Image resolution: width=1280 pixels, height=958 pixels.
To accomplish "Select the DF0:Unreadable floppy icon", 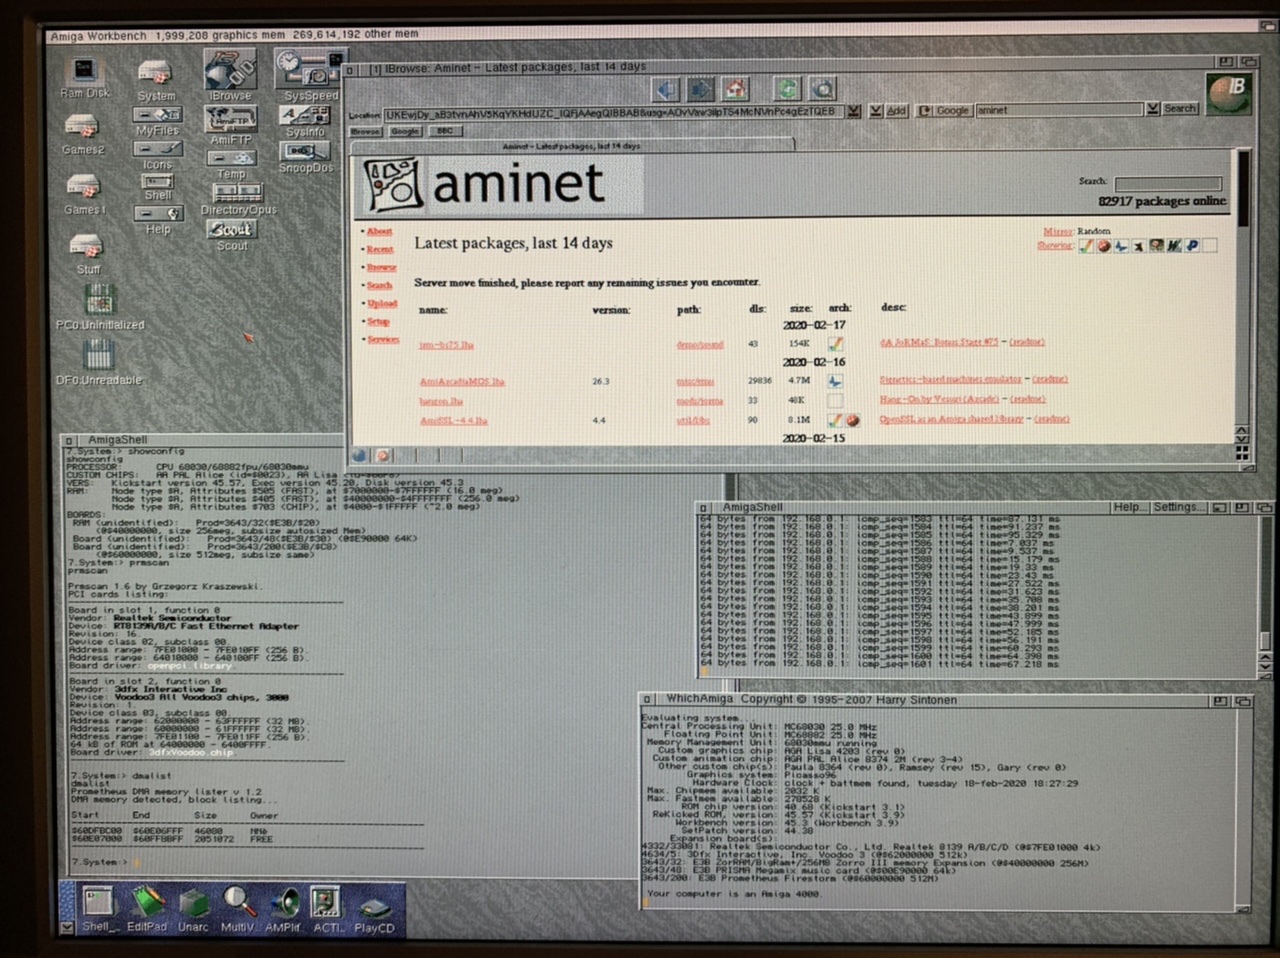I will pyautogui.click(x=98, y=362).
